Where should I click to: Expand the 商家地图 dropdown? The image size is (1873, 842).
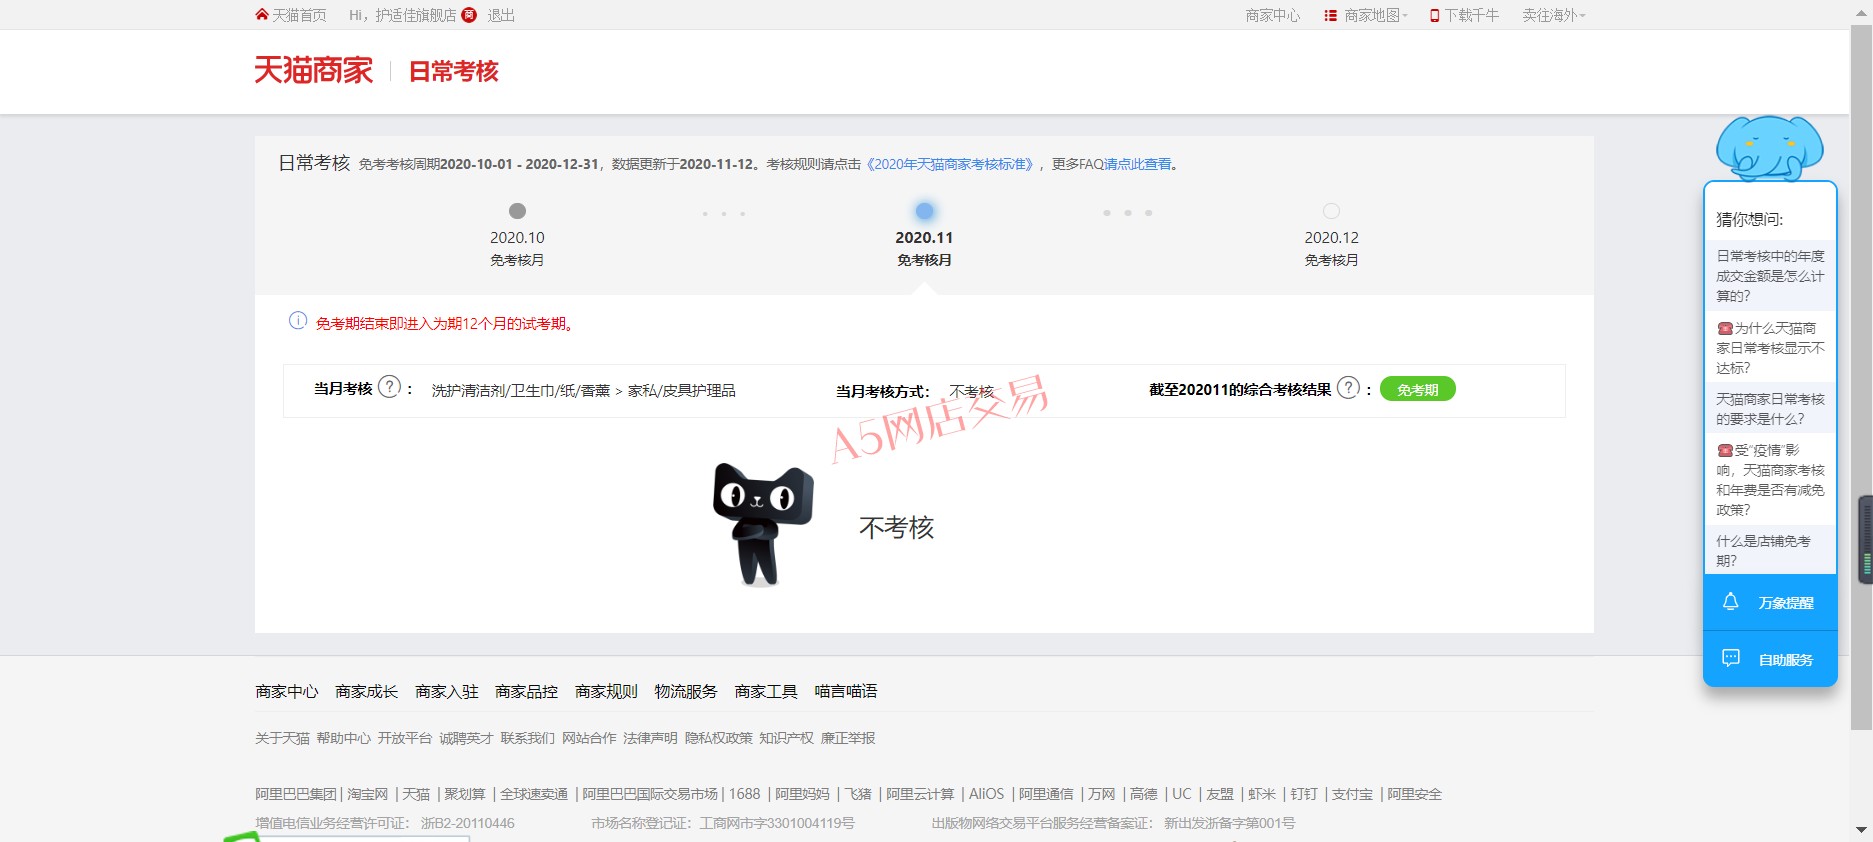pyautogui.click(x=1375, y=15)
